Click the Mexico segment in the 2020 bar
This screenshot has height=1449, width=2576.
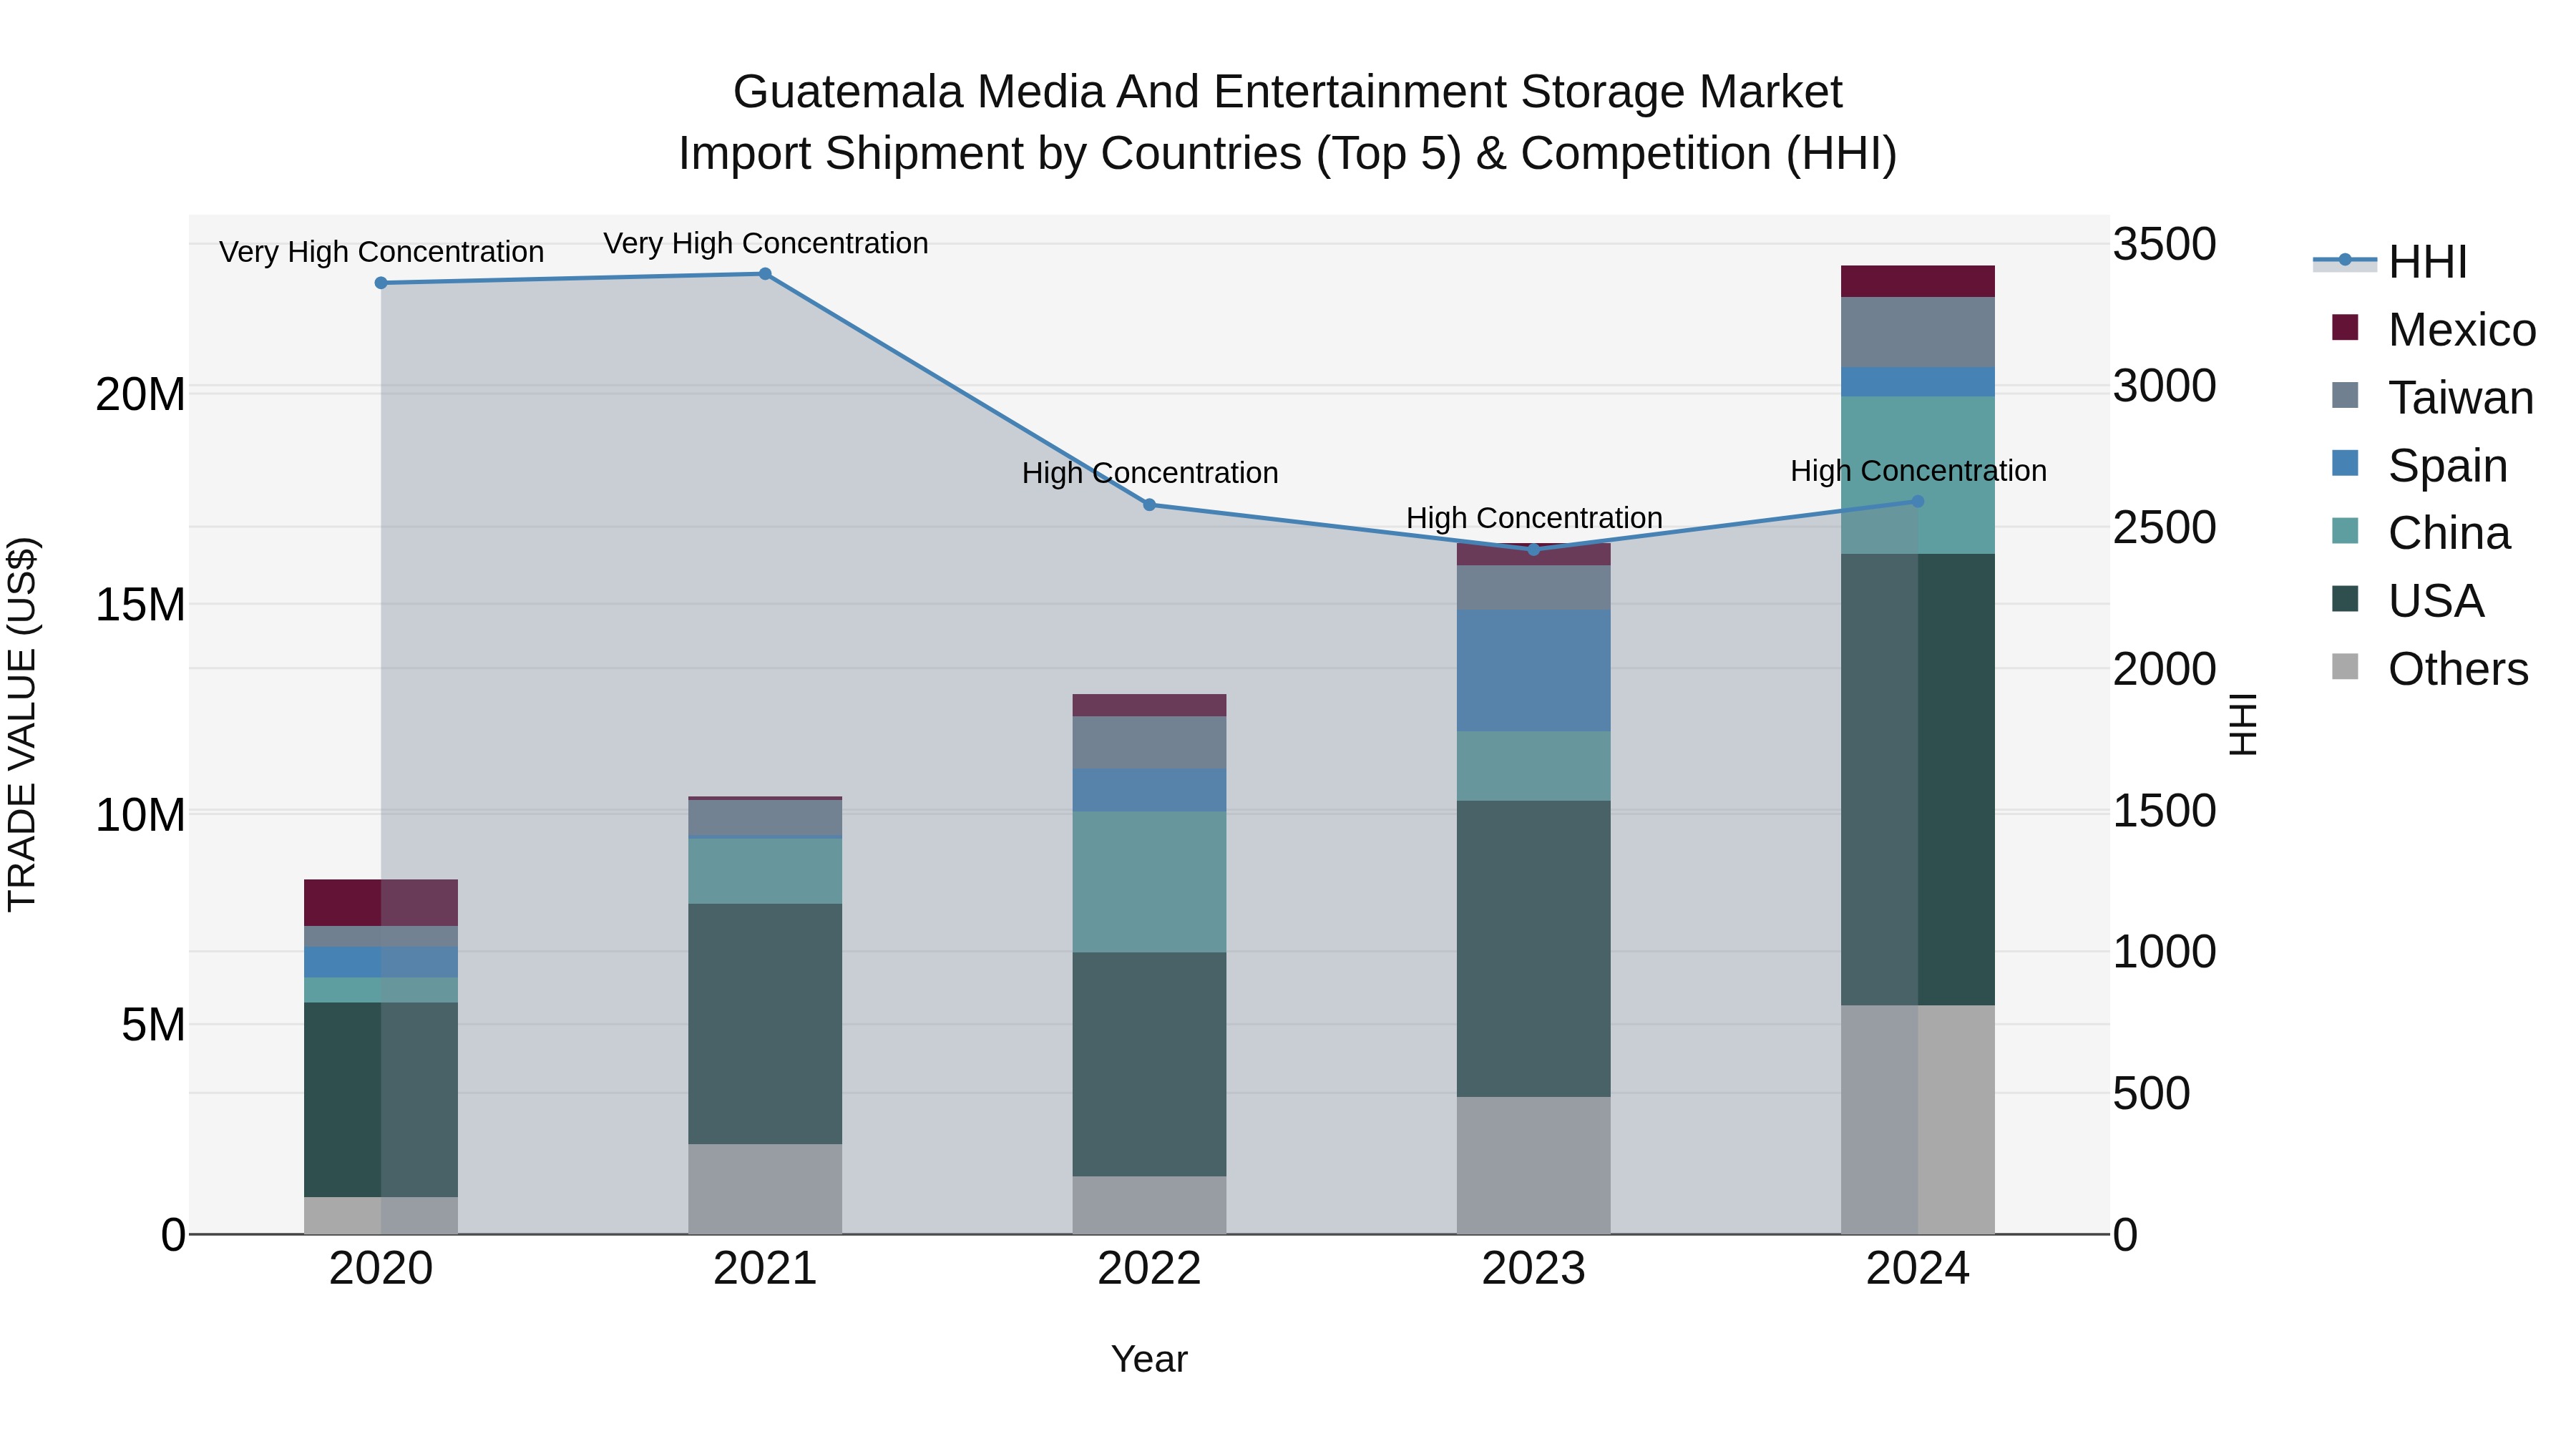click(381, 903)
